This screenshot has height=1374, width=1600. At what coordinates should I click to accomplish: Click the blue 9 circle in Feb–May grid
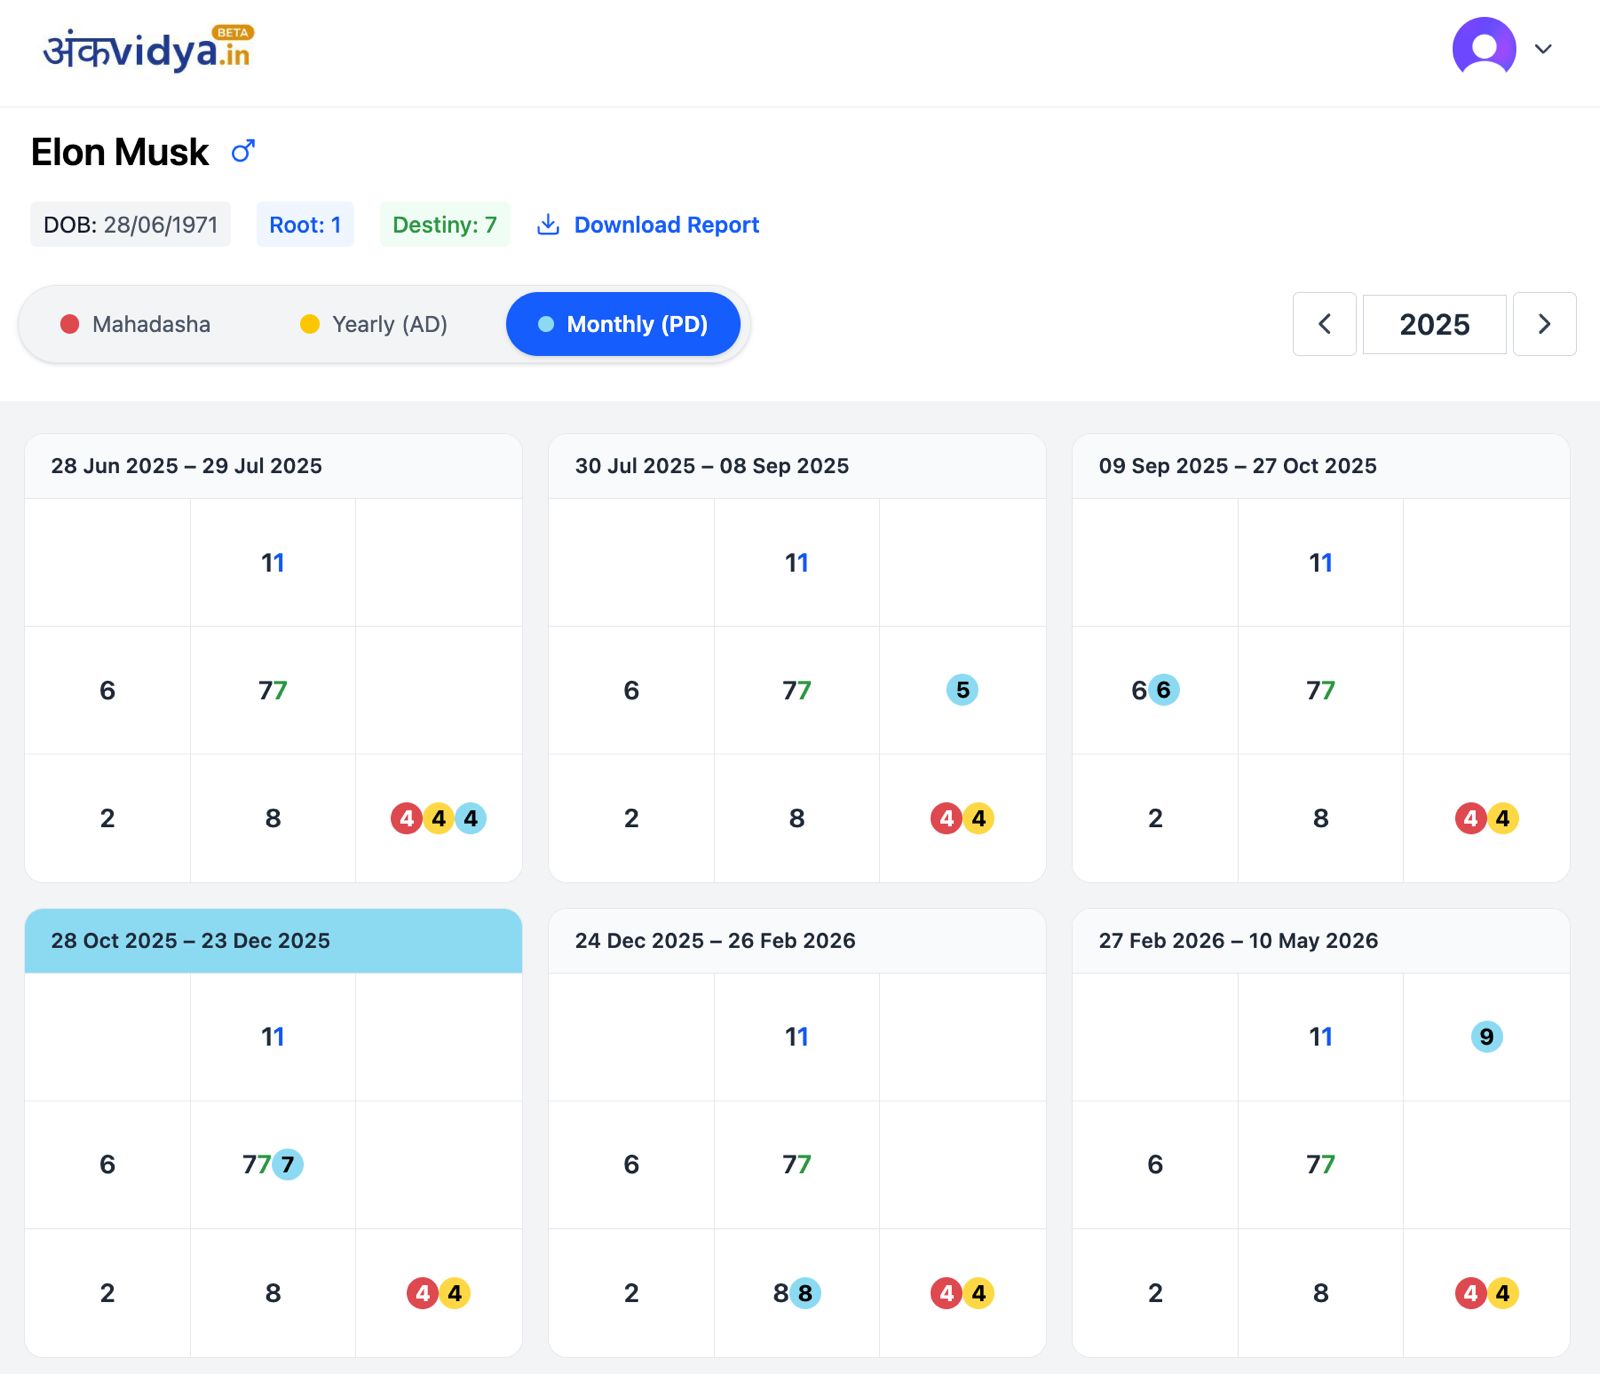pos(1486,1037)
